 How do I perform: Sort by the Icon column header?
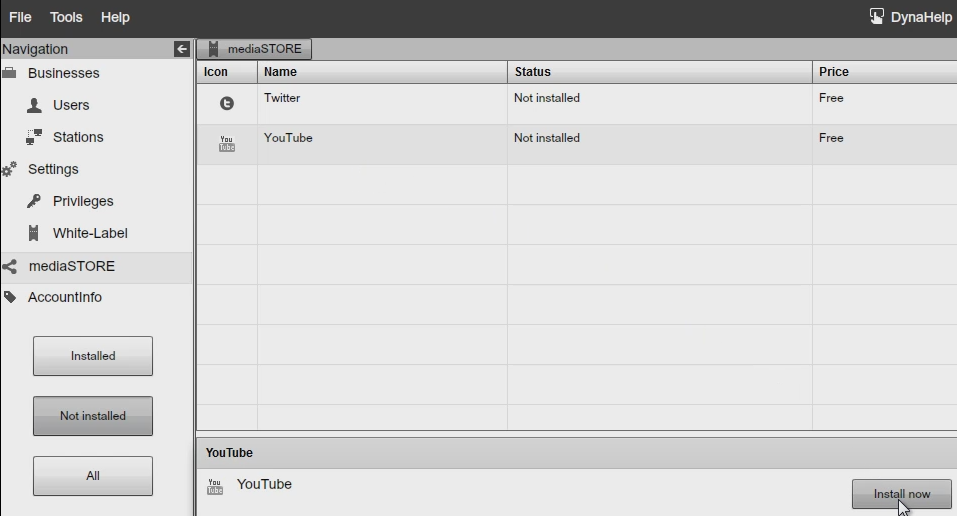(227, 72)
